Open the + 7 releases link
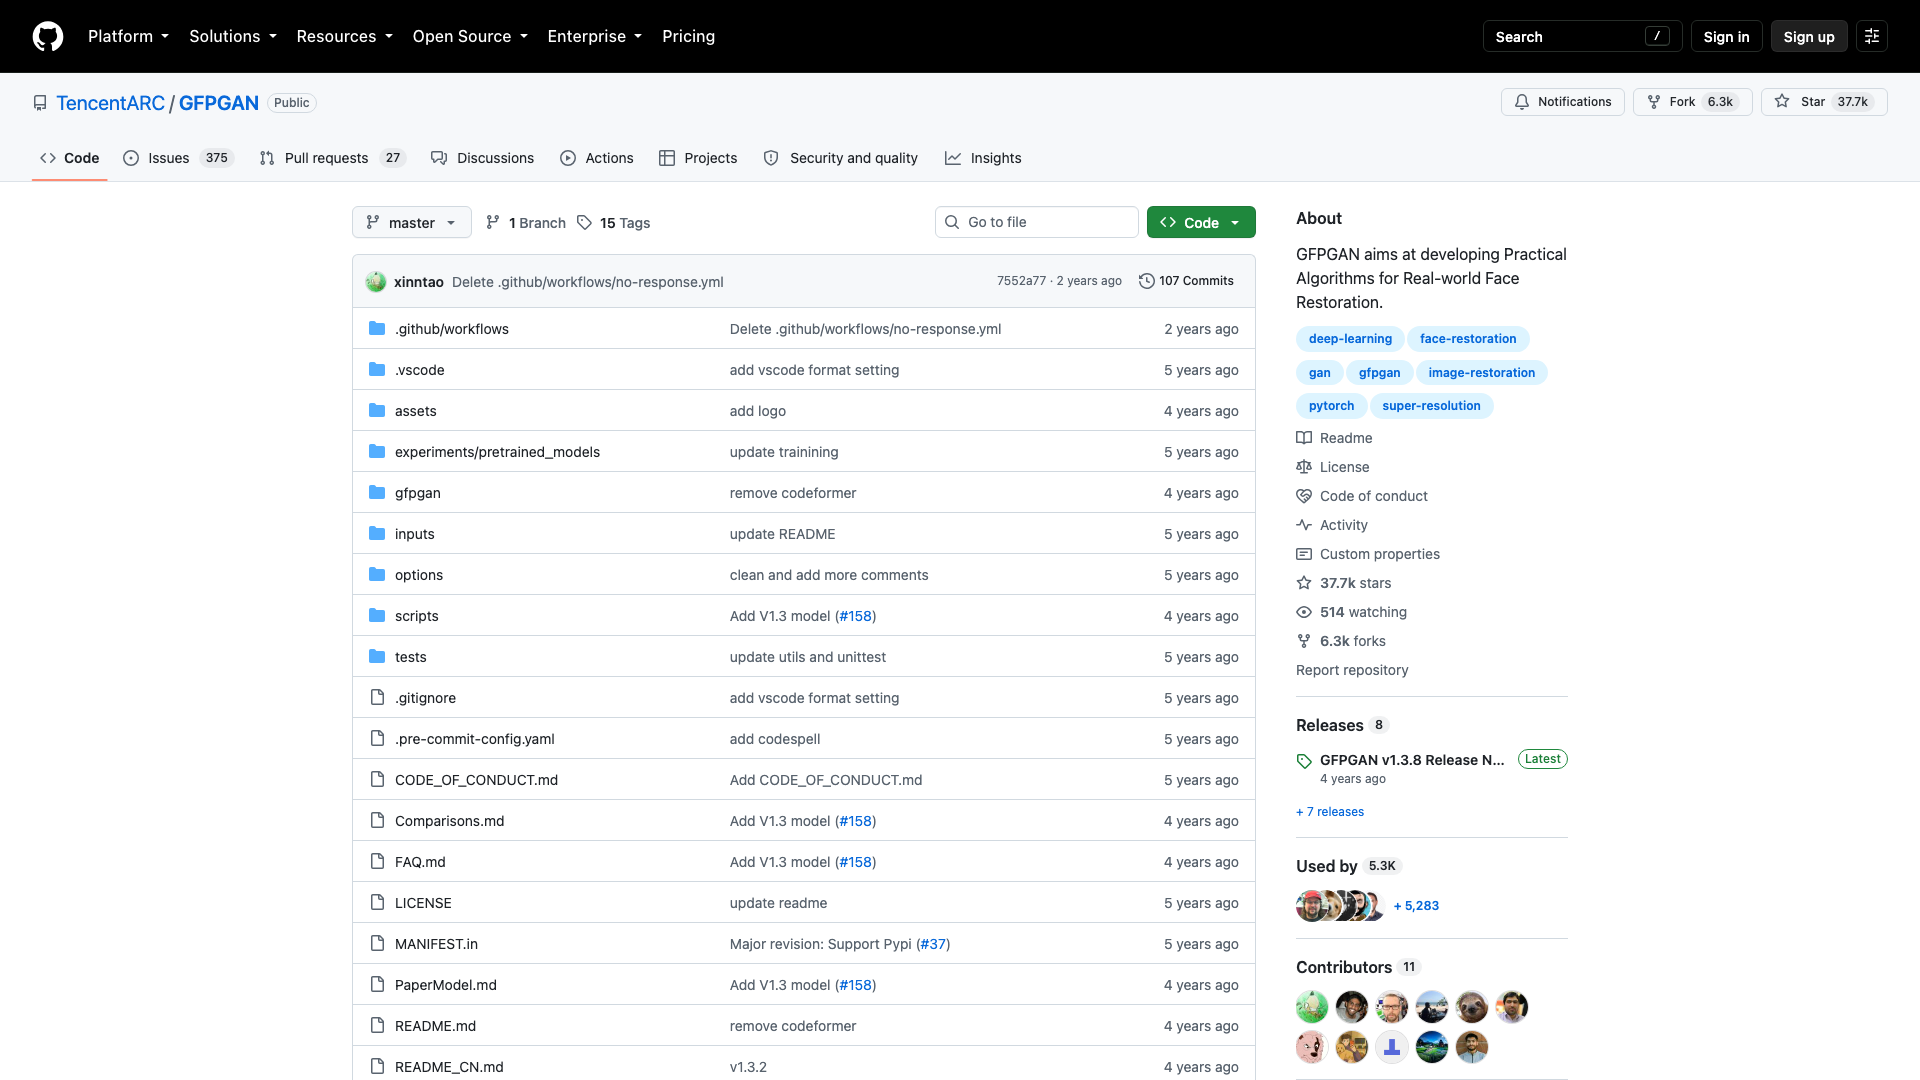 (x=1330, y=812)
